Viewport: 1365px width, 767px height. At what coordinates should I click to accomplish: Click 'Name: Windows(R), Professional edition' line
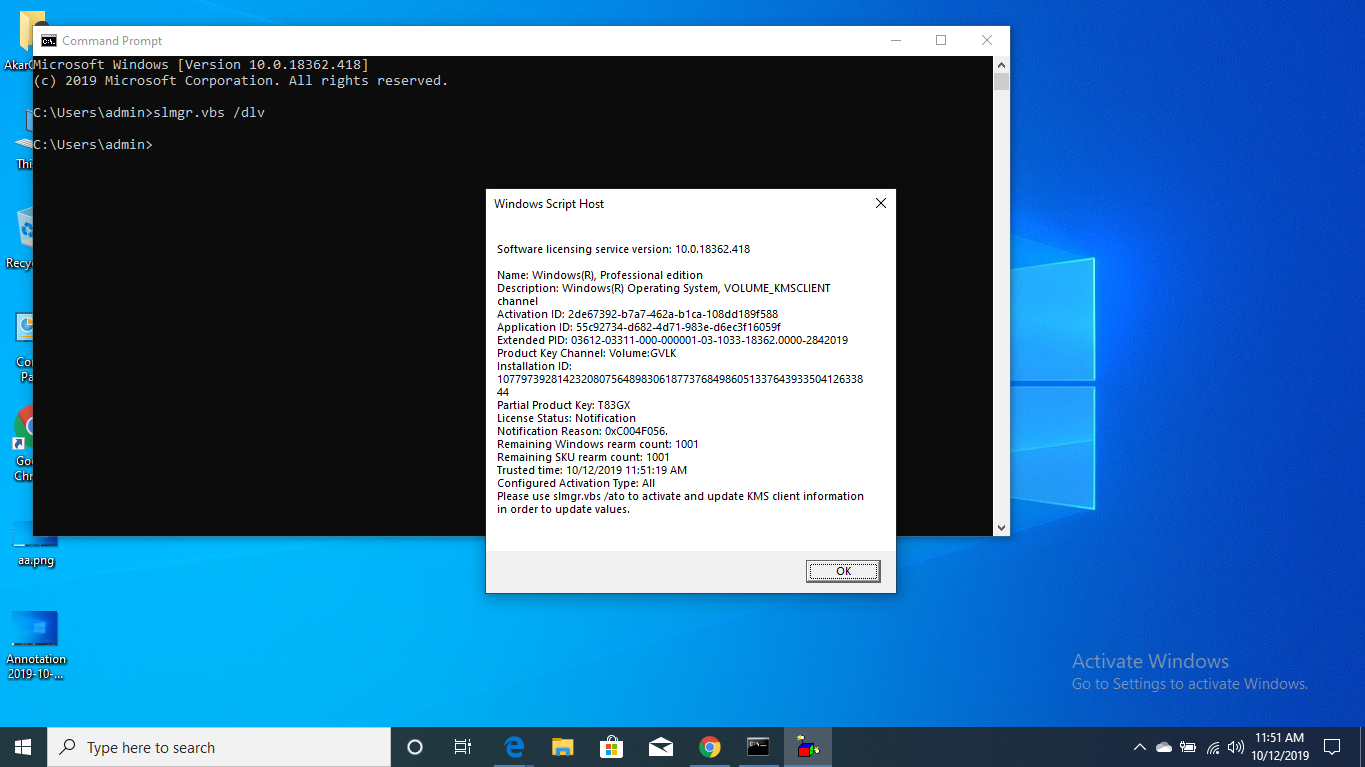point(600,275)
